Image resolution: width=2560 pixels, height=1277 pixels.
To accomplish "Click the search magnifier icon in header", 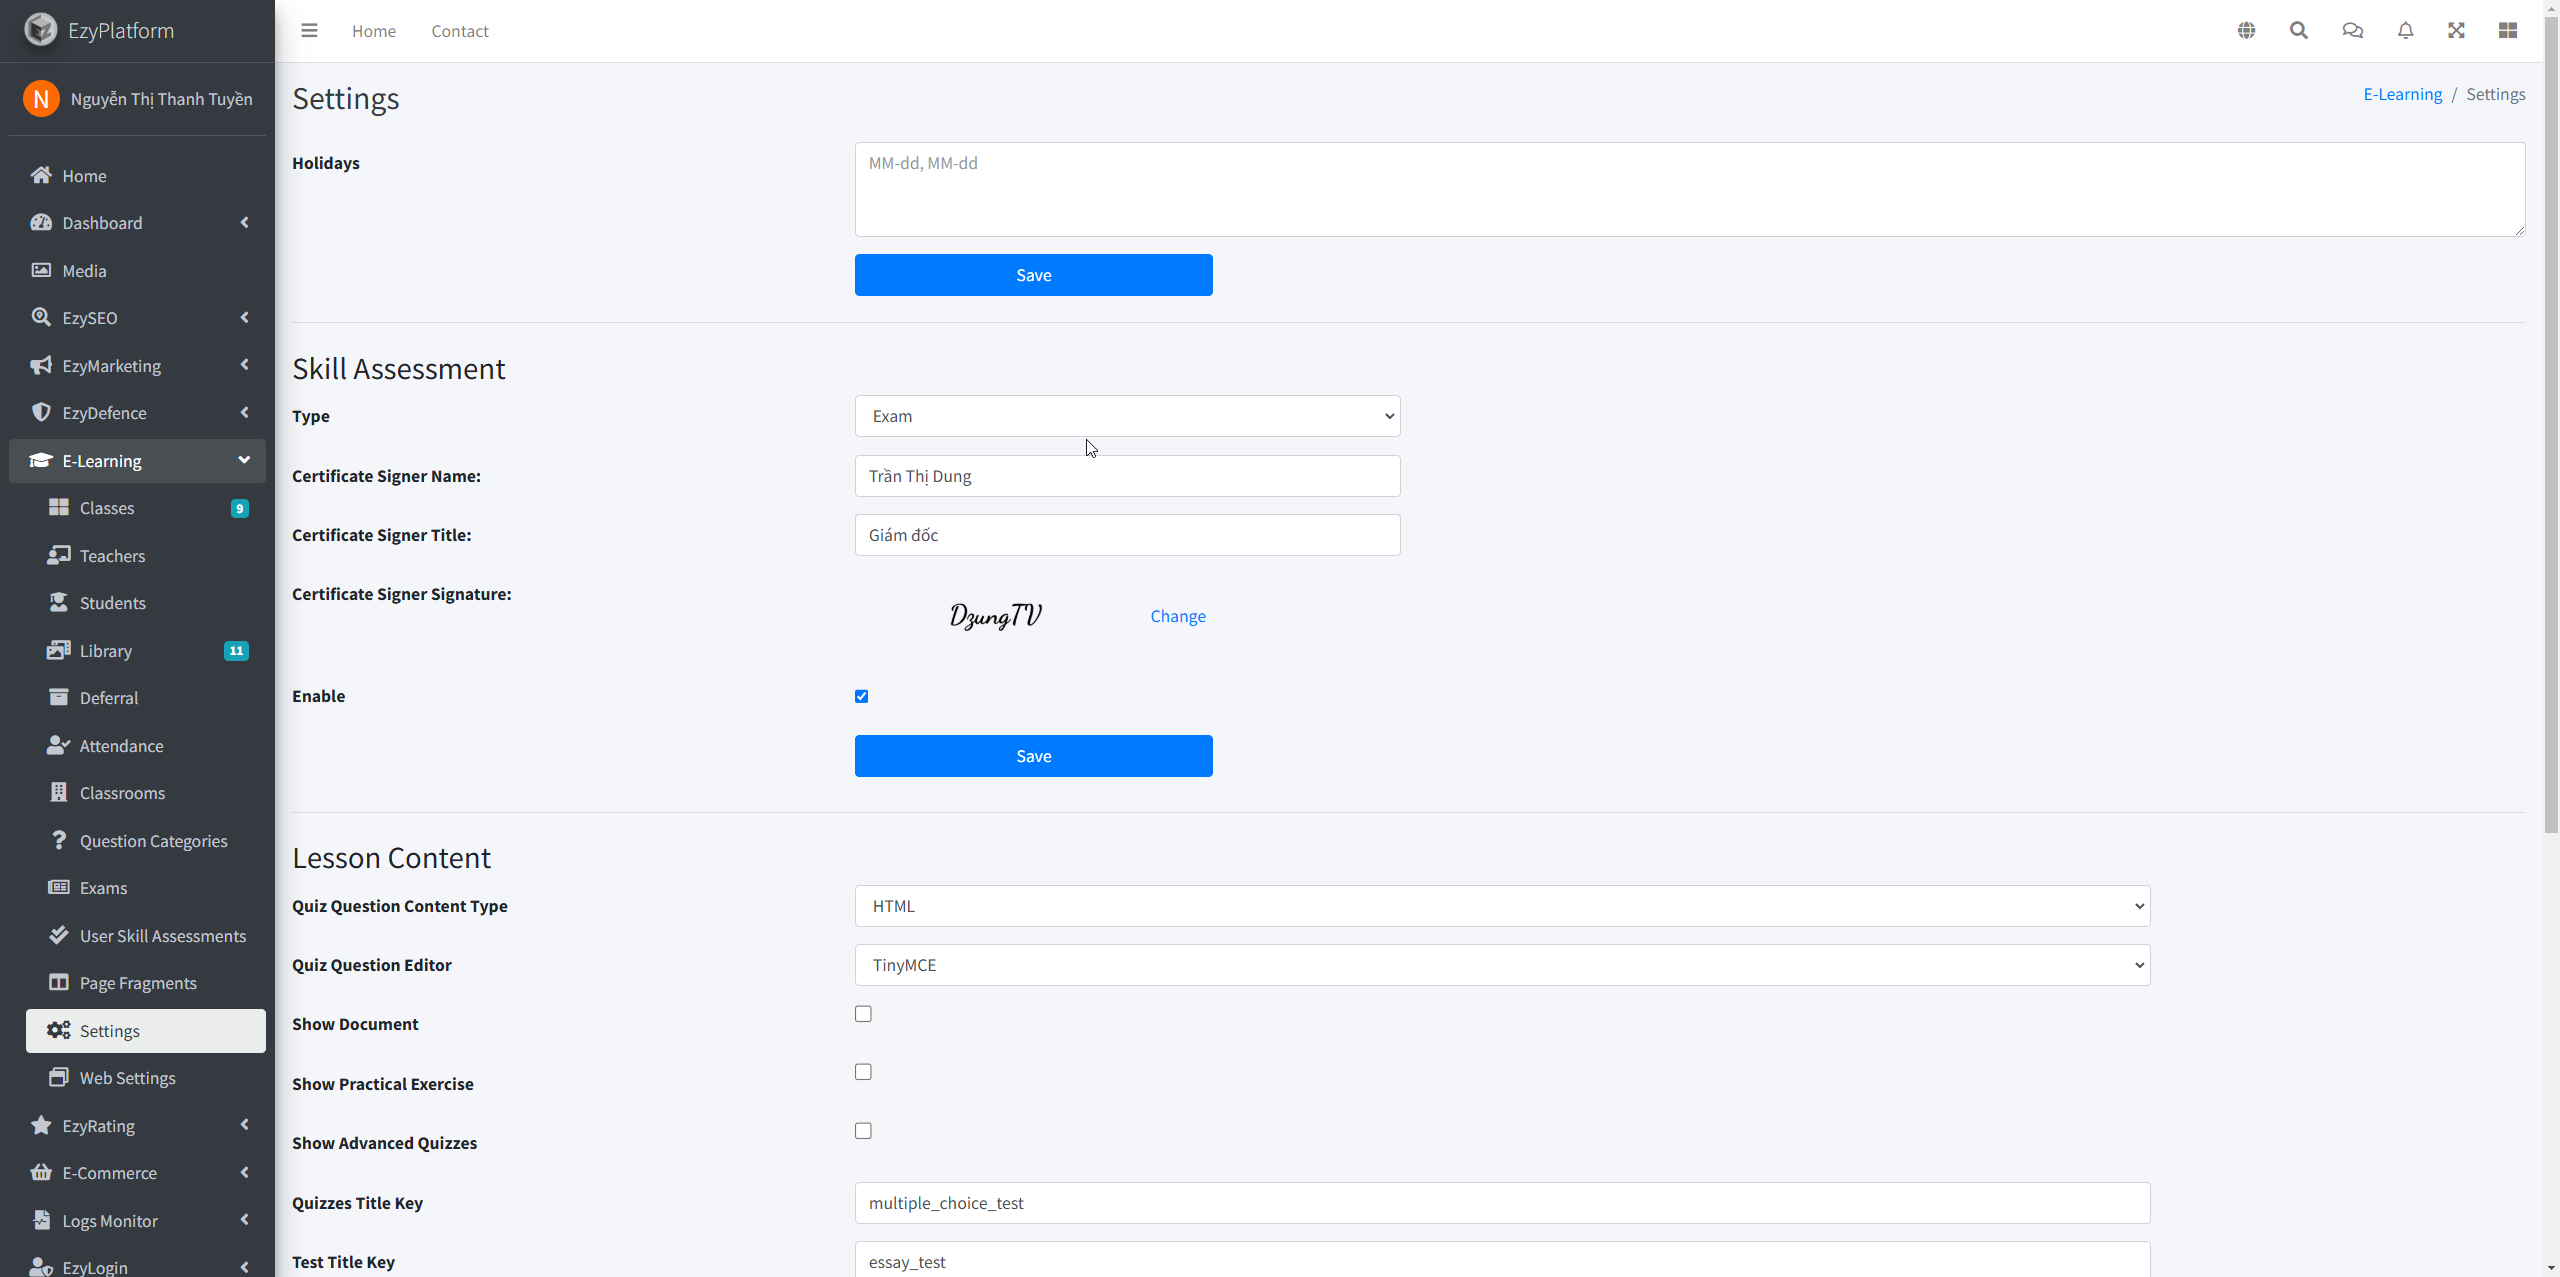I will [2299, 31].
